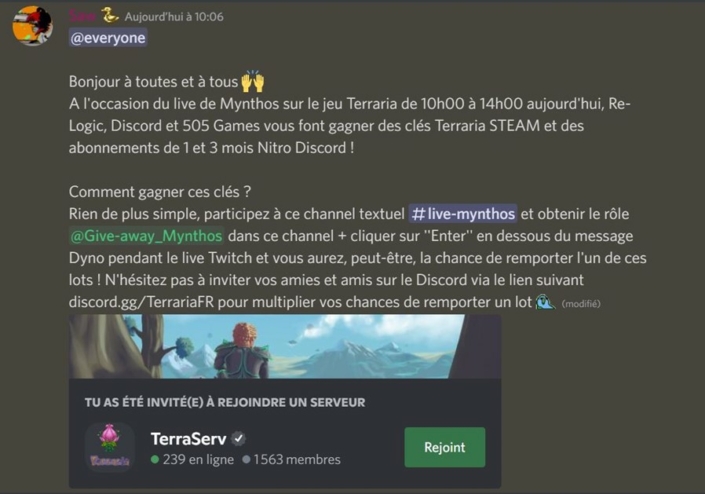Click the TerraServ server name
This screenshot has height=494, width=705.
(188, 439)
